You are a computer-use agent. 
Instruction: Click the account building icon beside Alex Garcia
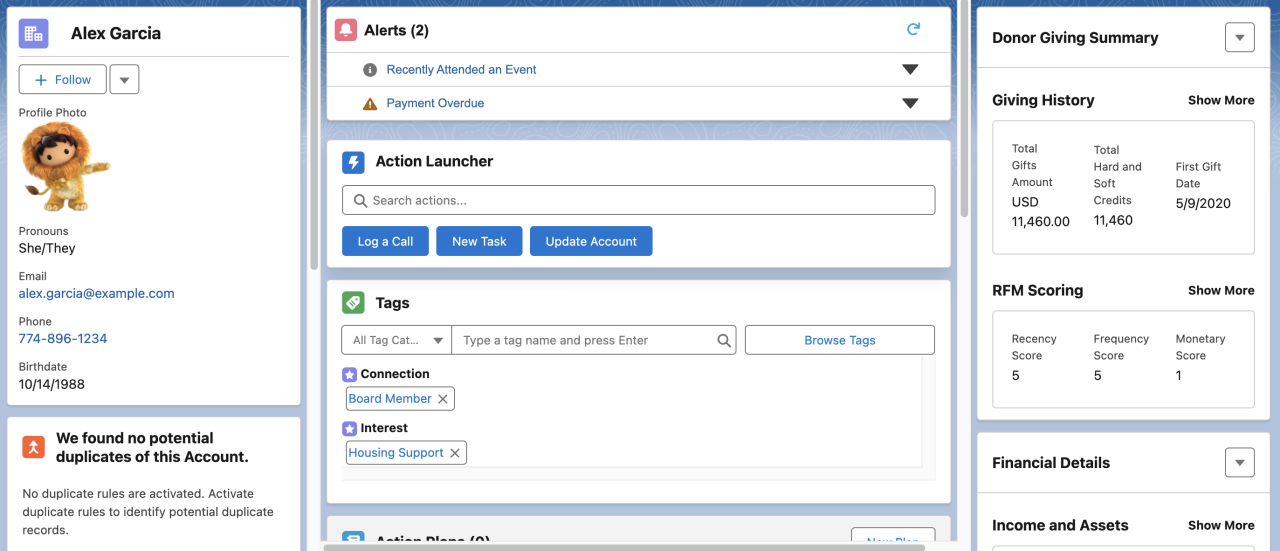[33, 33]
